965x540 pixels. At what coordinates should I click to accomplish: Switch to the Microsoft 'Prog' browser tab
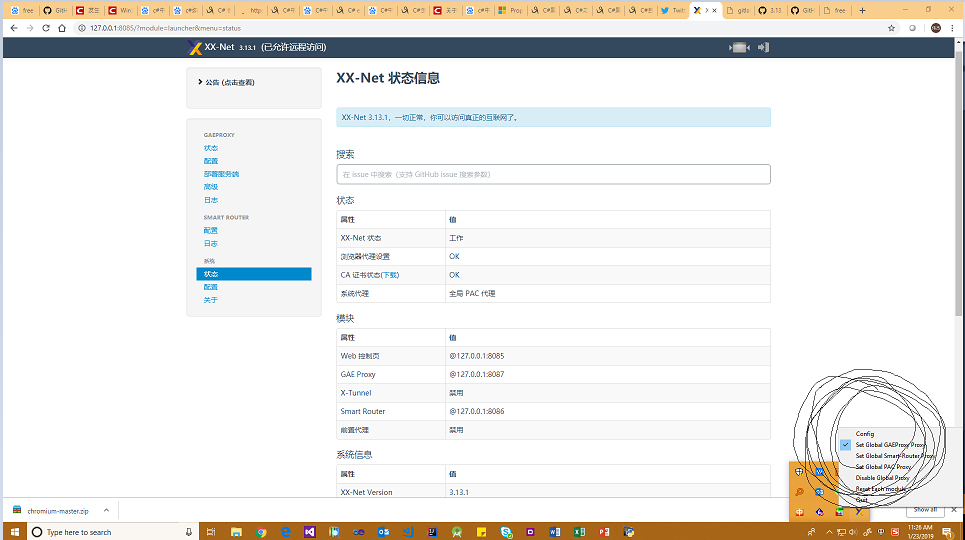click(511, 10)
